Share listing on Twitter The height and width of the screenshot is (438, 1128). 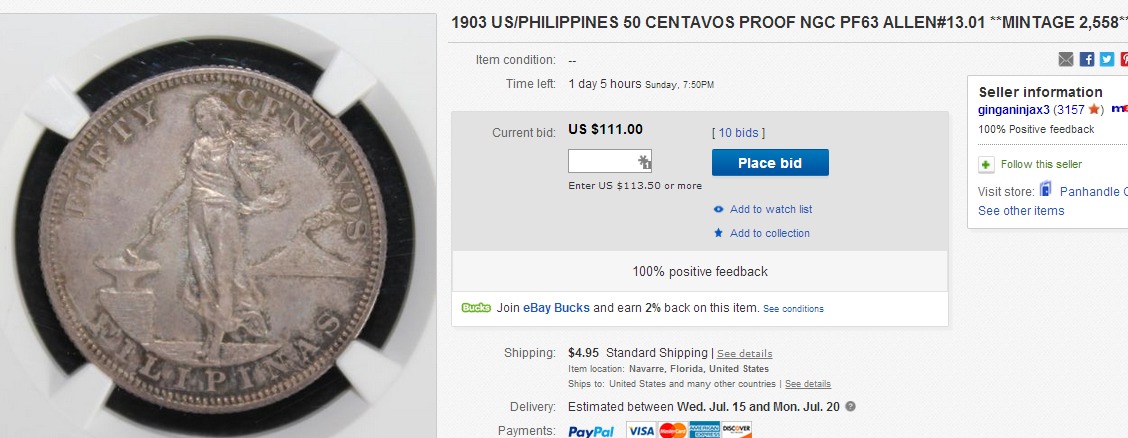[x=1107, y=60]
